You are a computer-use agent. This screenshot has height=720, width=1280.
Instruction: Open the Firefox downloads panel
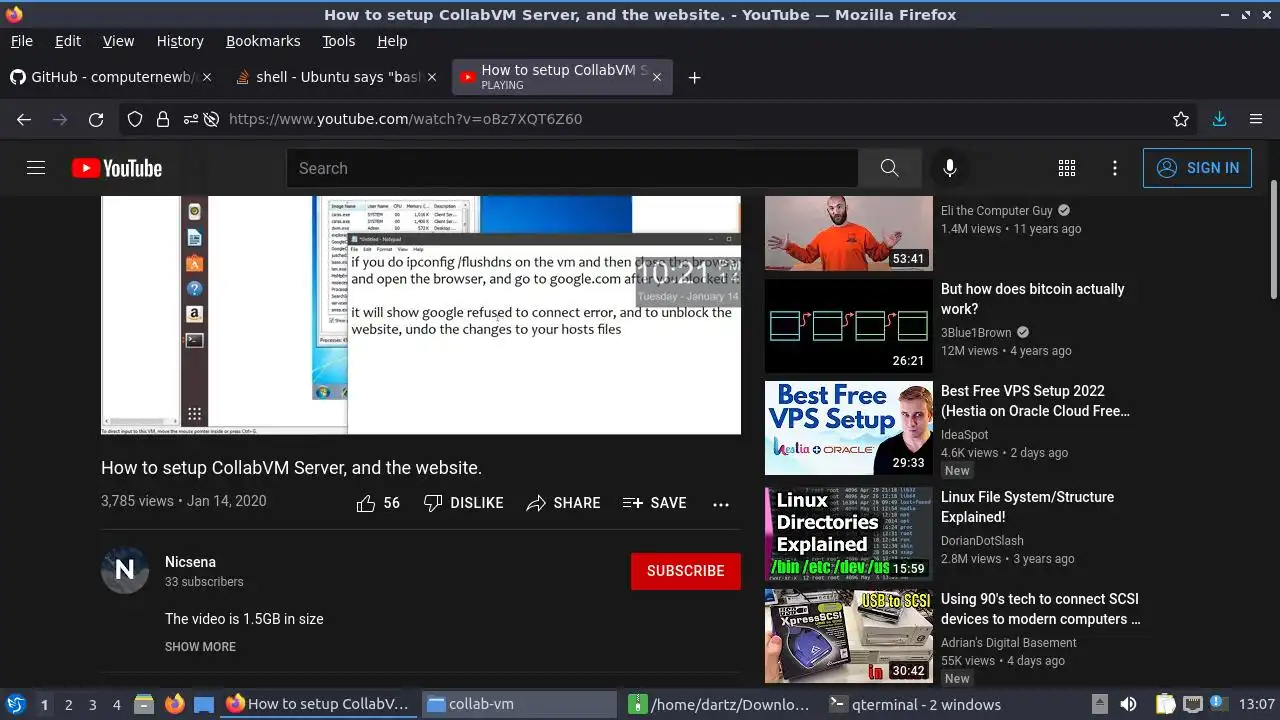point(1219,119)
